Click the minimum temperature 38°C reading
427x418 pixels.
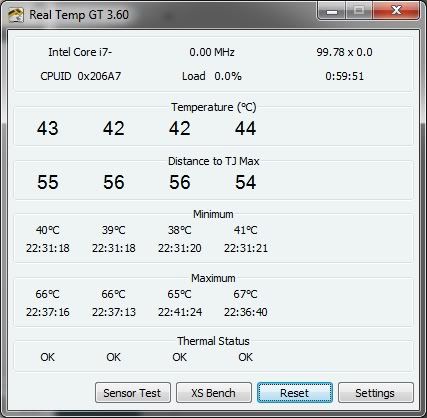click(180, 230)
